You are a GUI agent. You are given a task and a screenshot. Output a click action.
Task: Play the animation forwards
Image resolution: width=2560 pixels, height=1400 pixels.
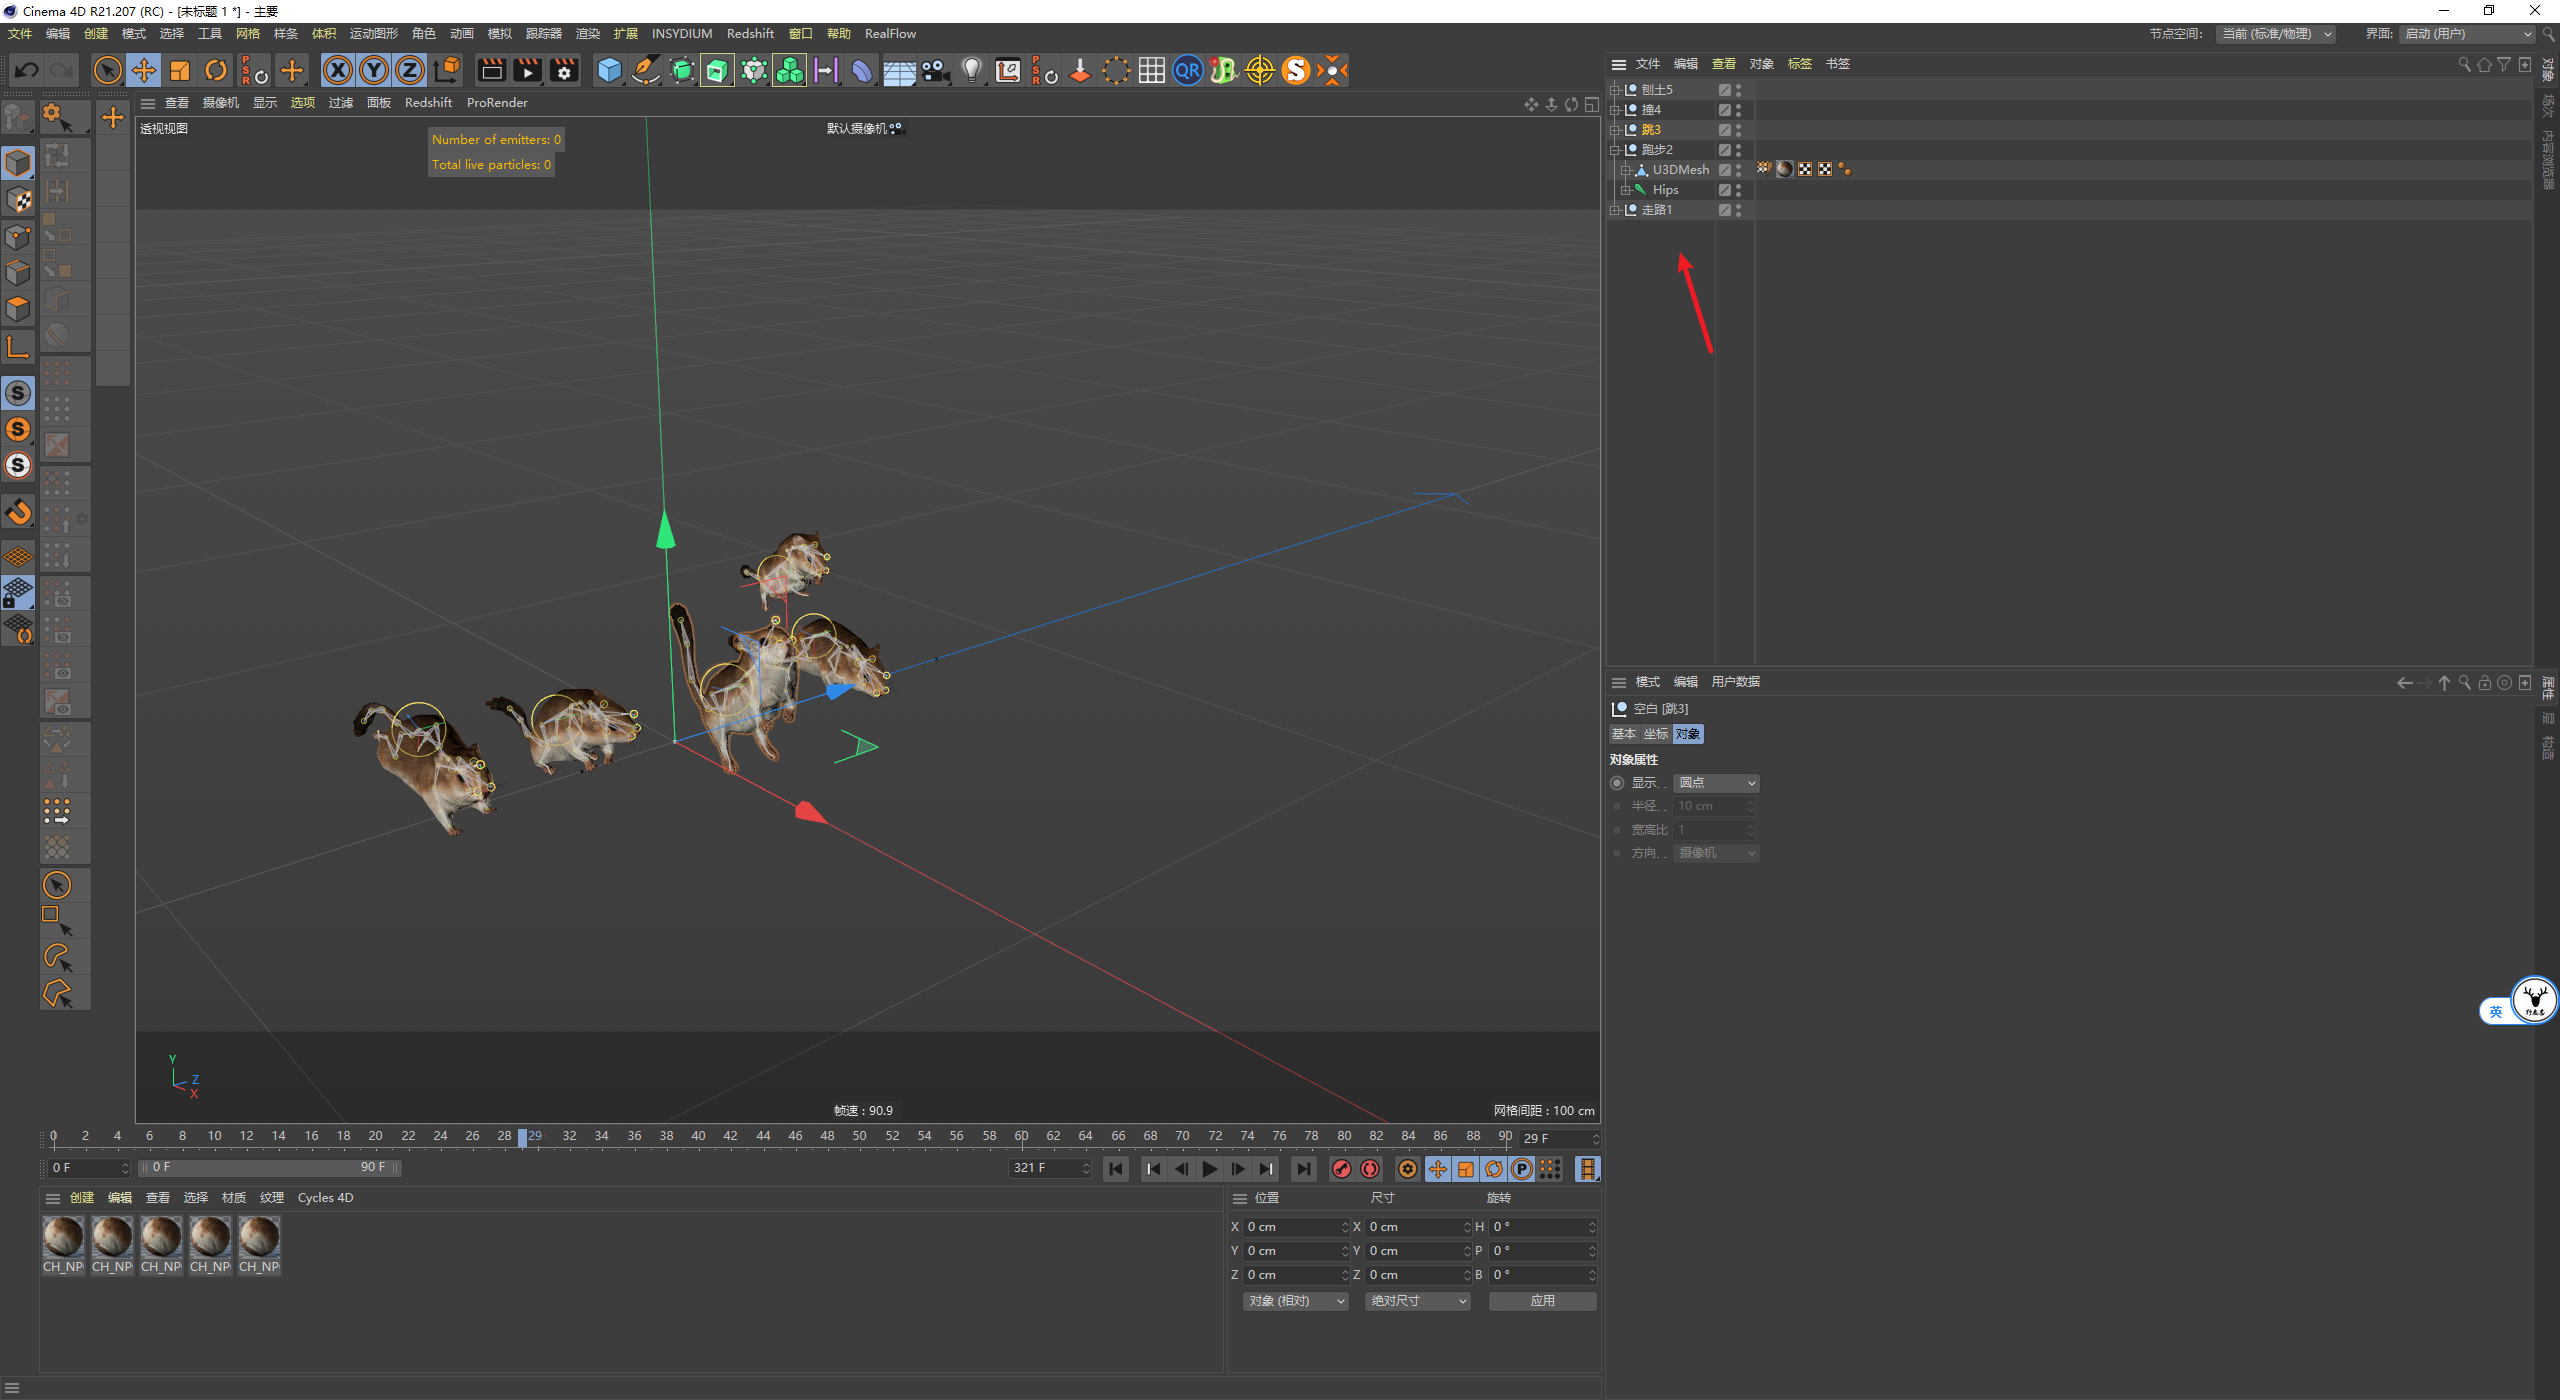pos(1210,1169)
